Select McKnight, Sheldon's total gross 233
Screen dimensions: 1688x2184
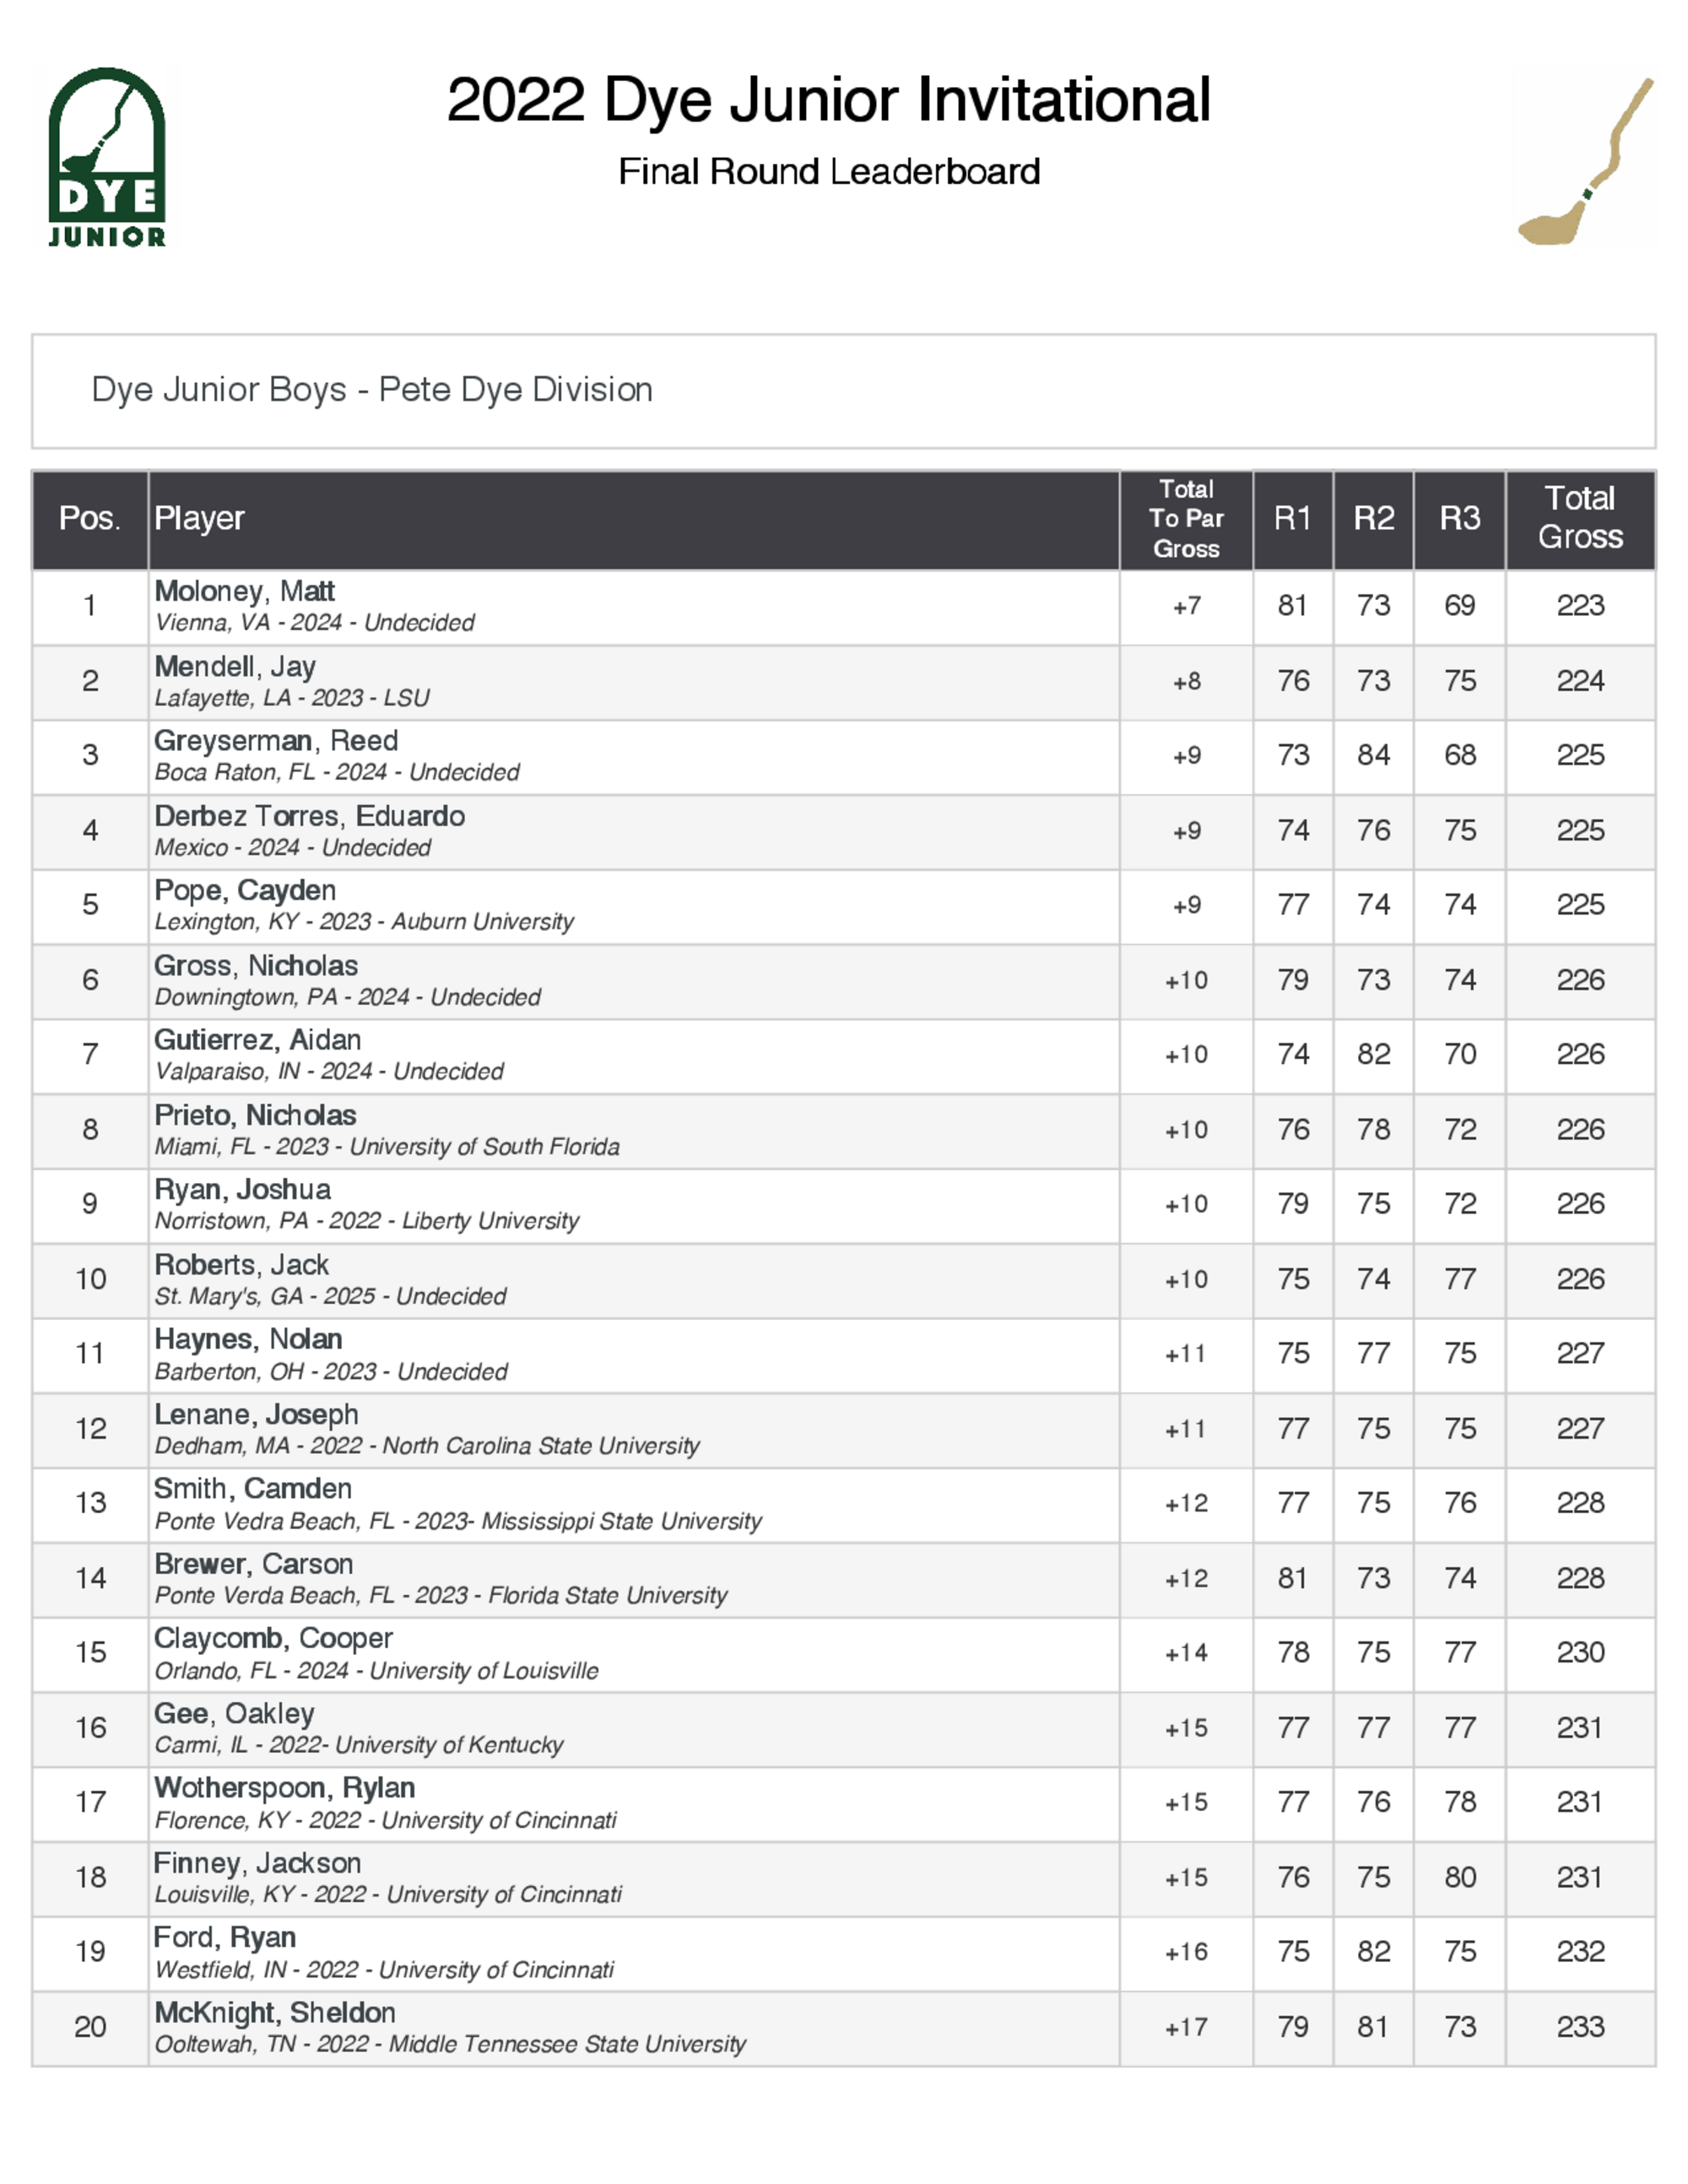pyautogui.click(x=1580, y=2027)
